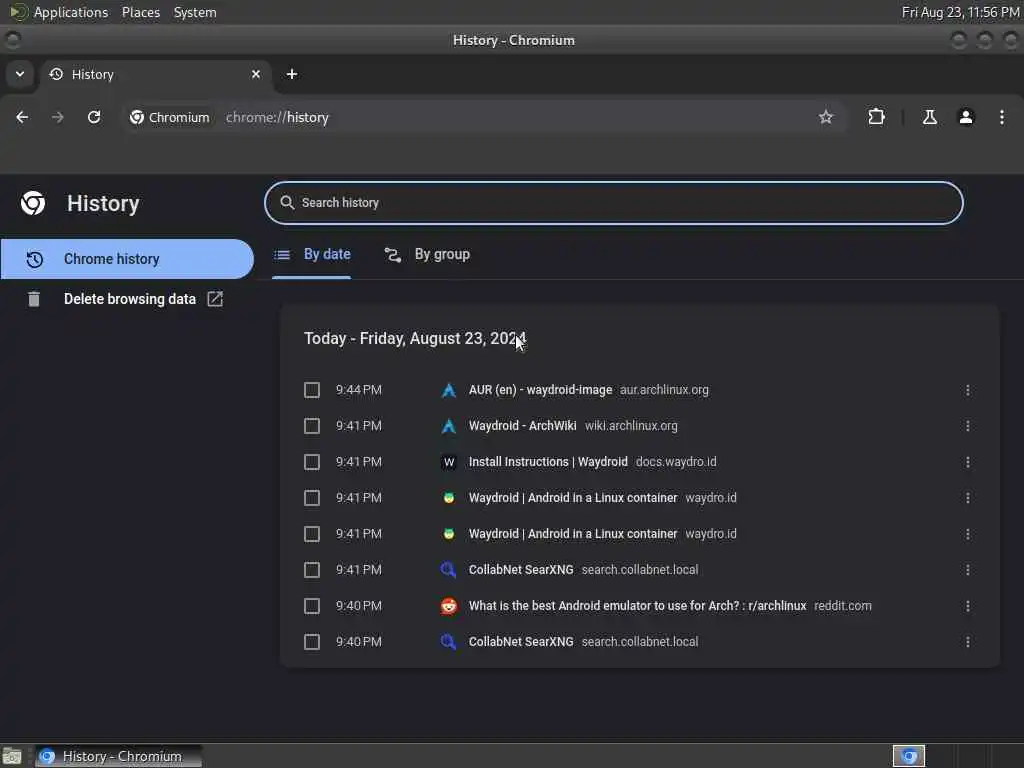1024x768 pixels.
Task: Tick the reddit.com history entry checkbox
Action: point(312,606)
